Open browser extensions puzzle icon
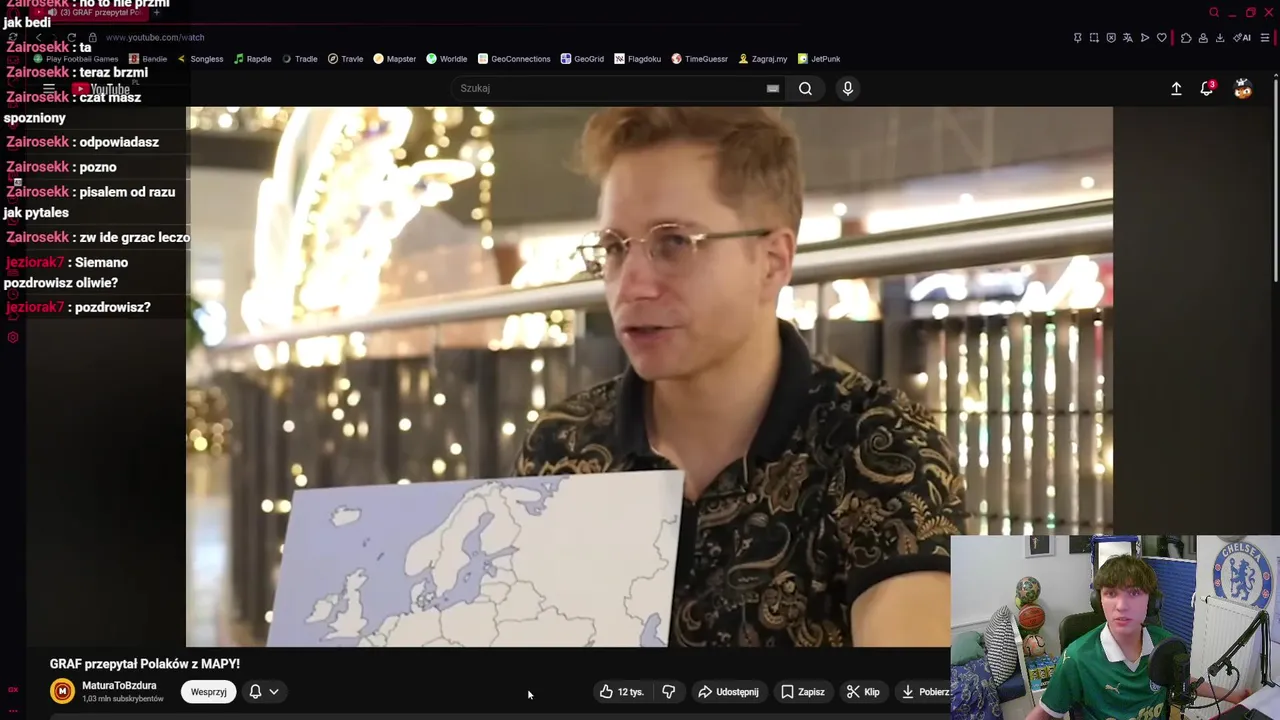Viewport: 1280px width, 720px height. click(x=1186, y=38)
